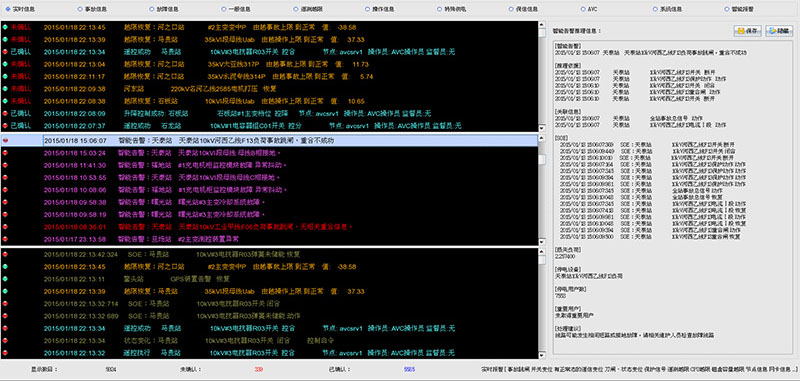800x381 pixels.
Task: Click the green dot on the 22:13:11 GPS装置告警 row
Action: (5, 279)
